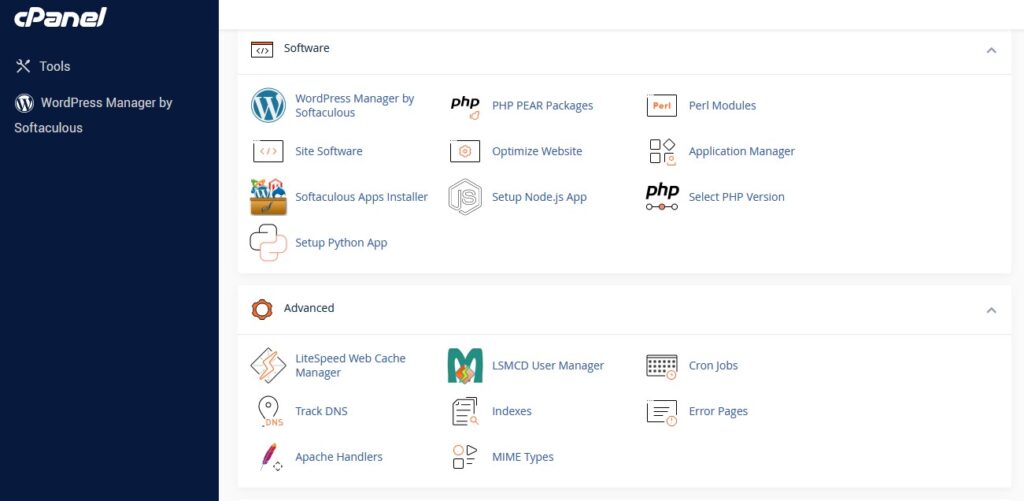
Task: Click the PHP PEAR Packages icon
Action: pos(465,107)
